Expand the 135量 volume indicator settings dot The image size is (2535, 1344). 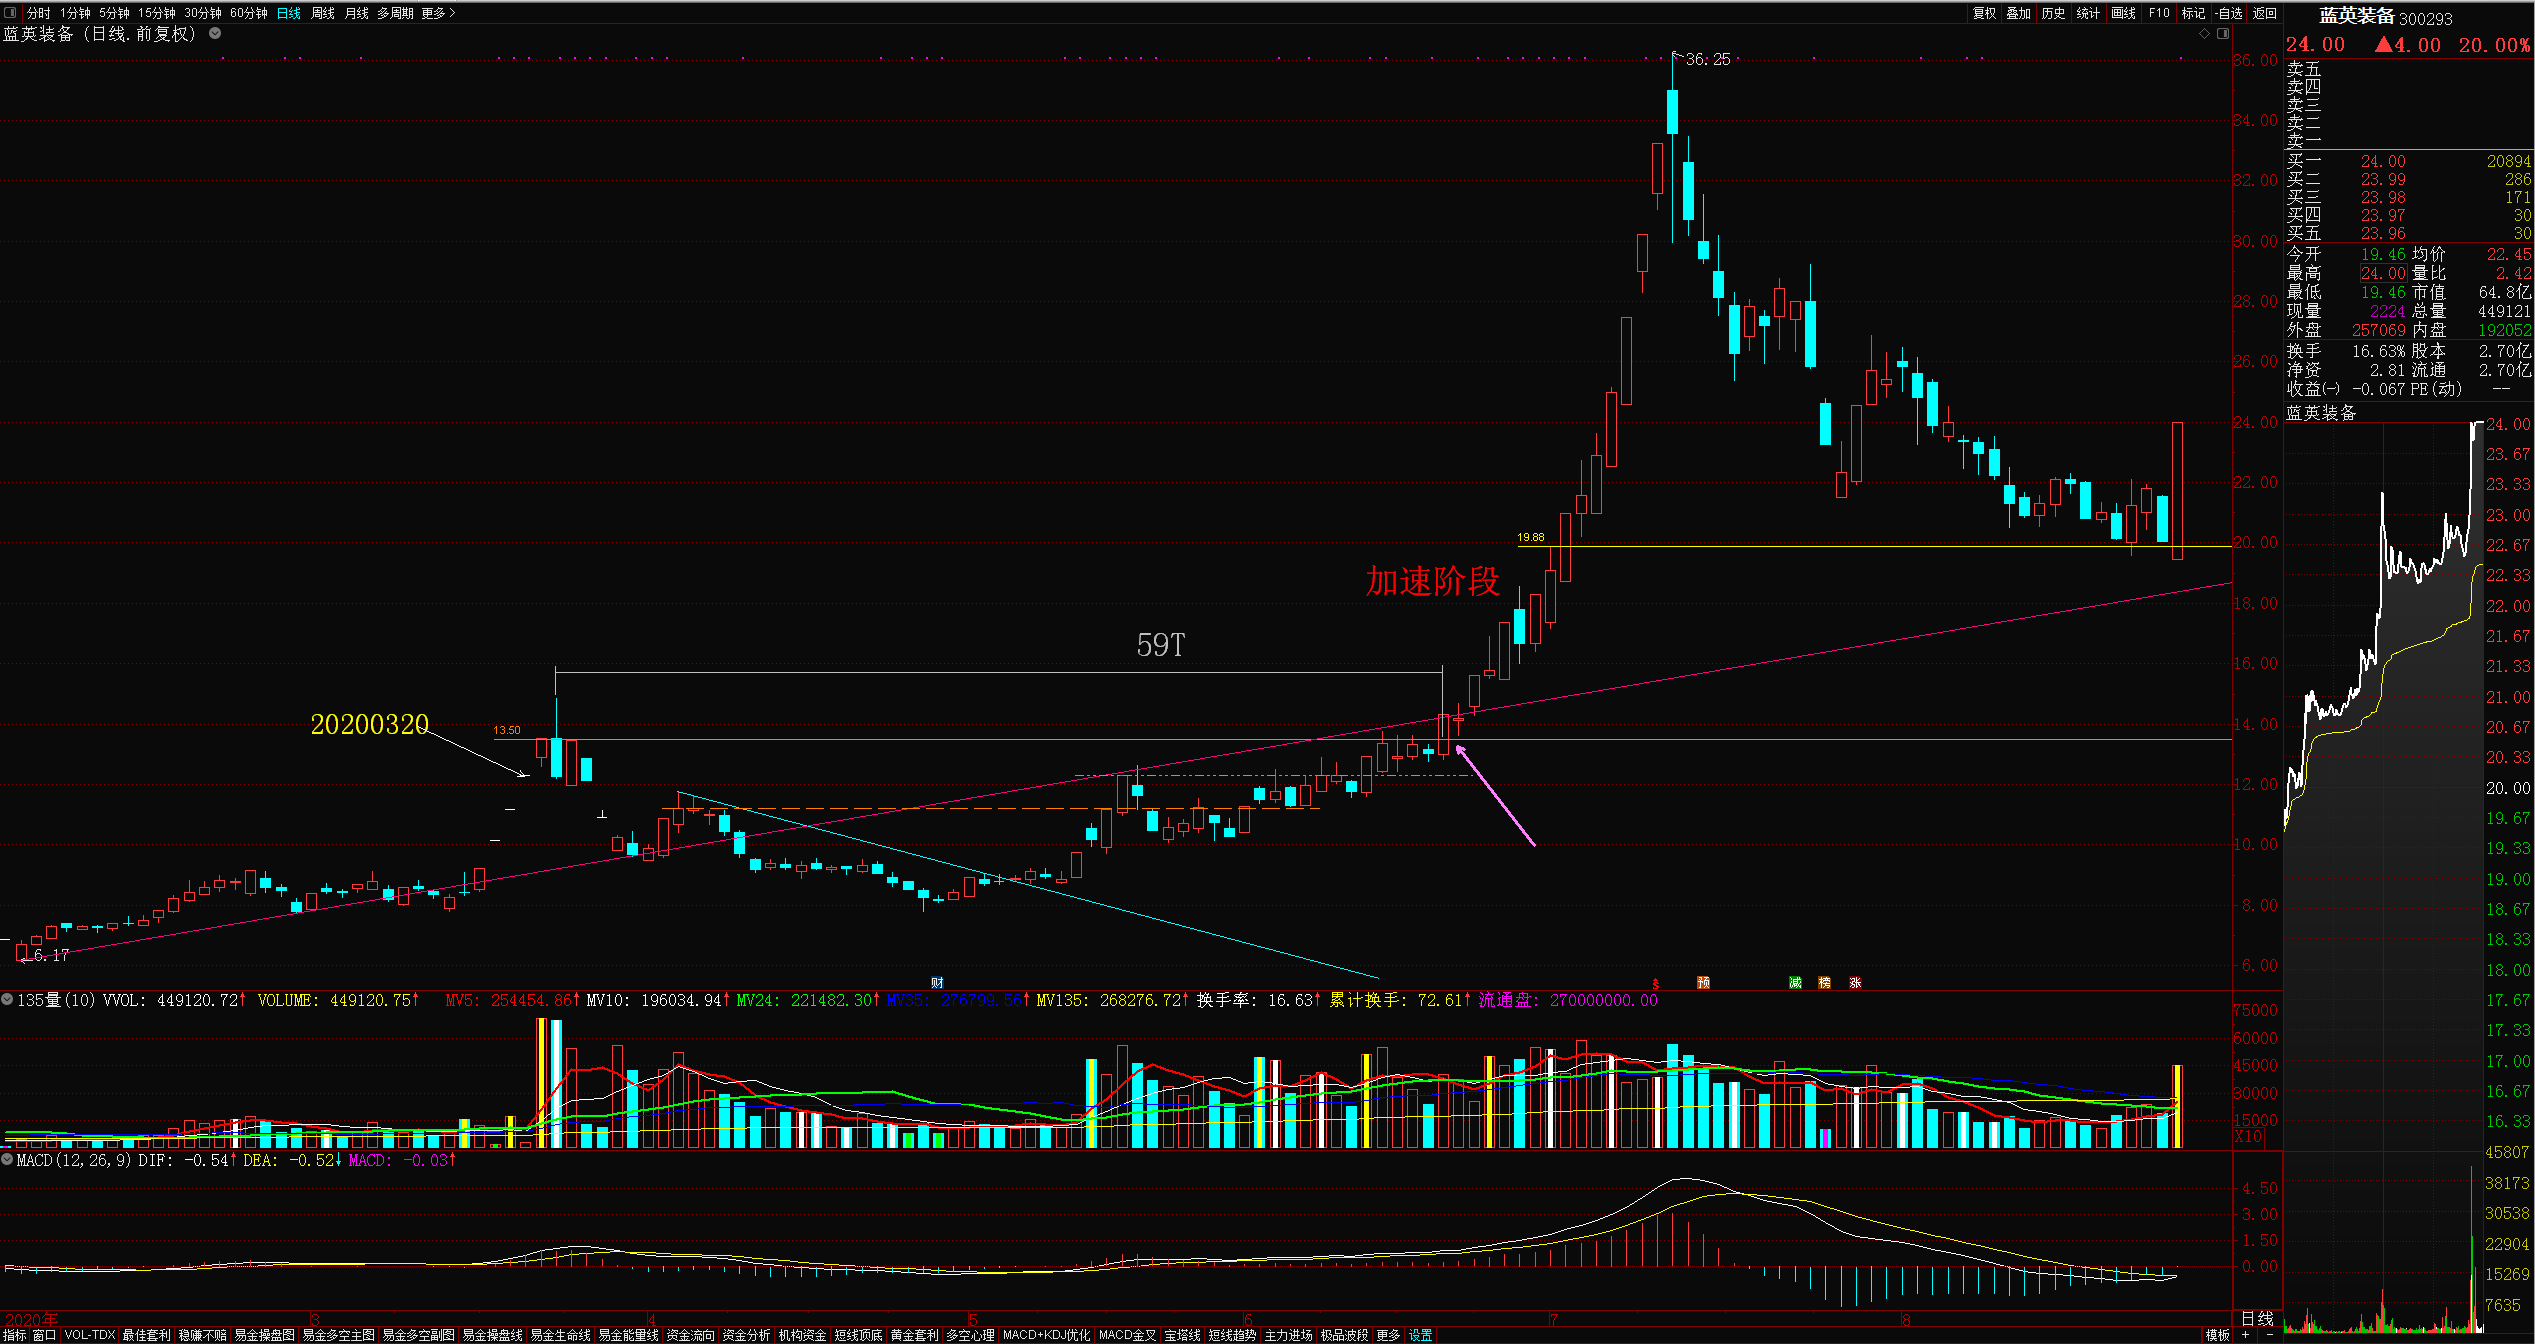click(x=7, y=999)
